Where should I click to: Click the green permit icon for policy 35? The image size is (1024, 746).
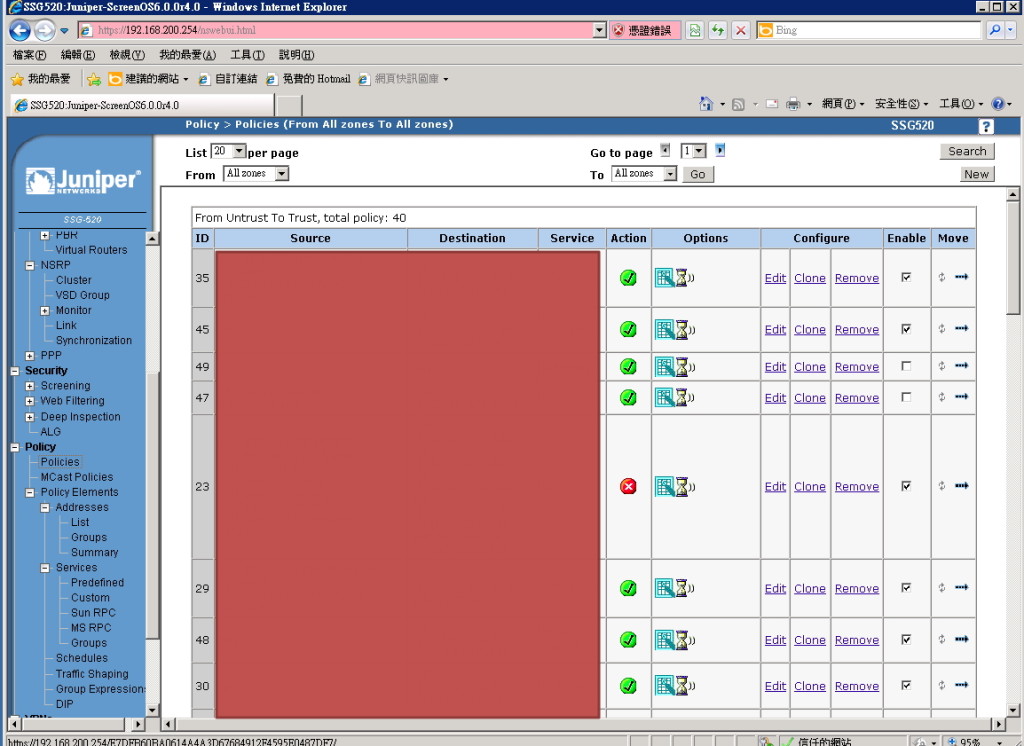tap(628, 278)
